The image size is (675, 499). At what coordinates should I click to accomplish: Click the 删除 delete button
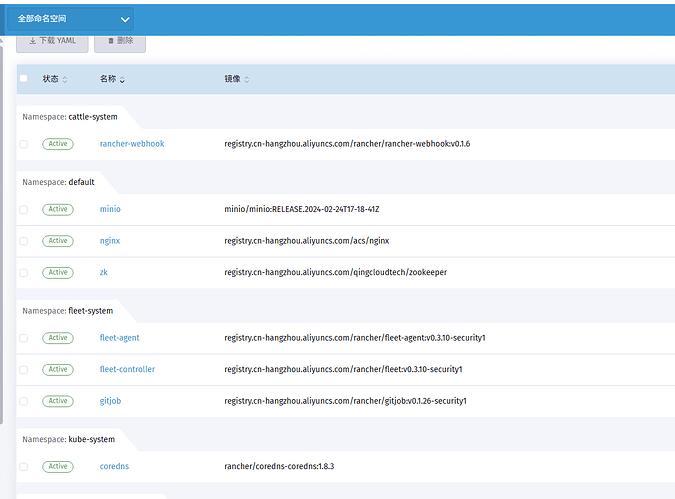[120, 41]
